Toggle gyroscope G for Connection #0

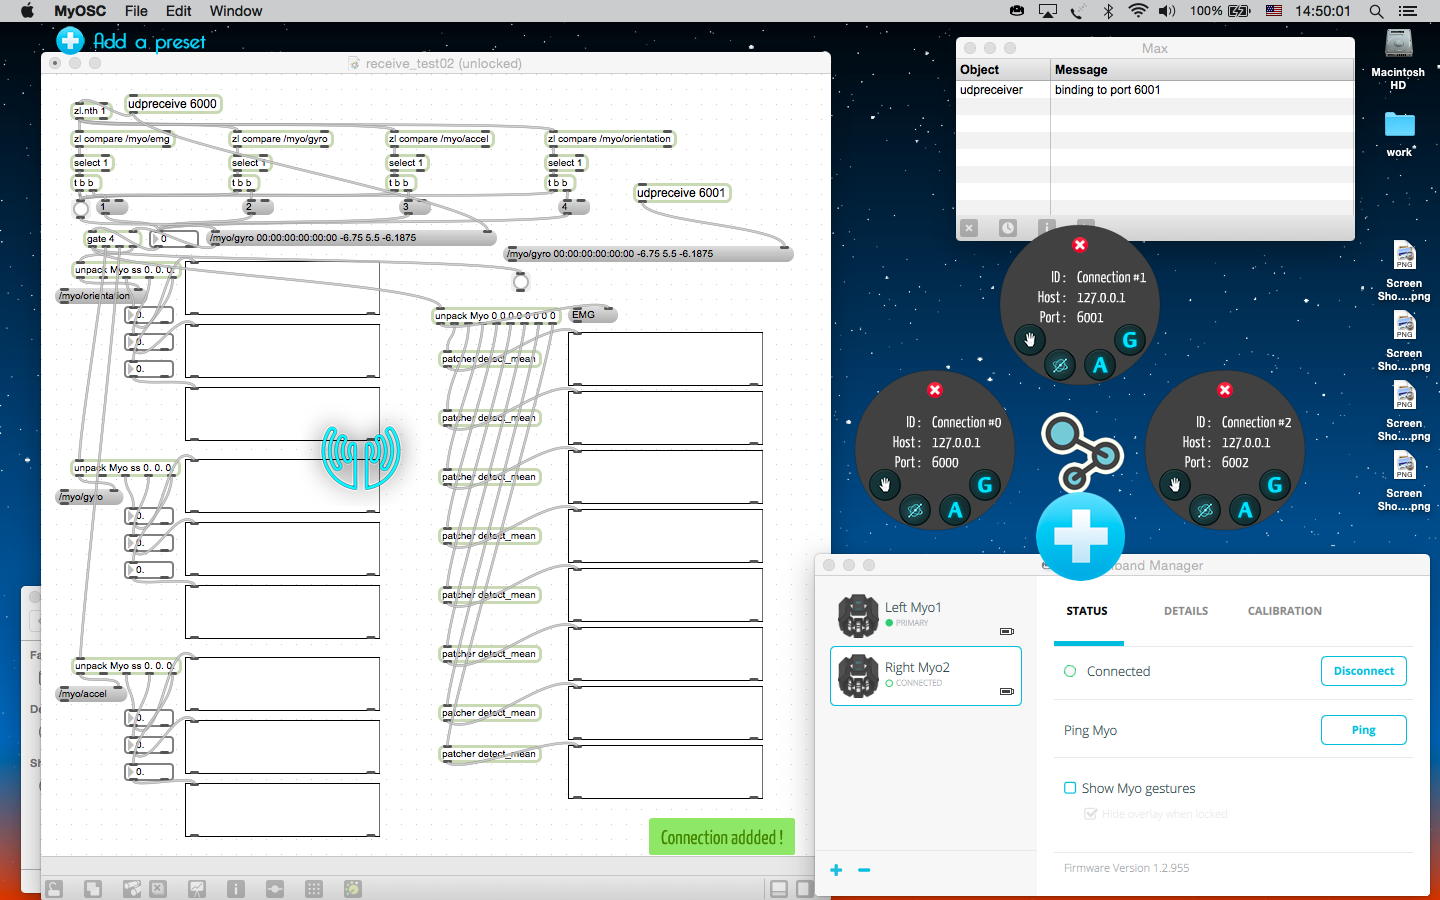coord(985,485)
